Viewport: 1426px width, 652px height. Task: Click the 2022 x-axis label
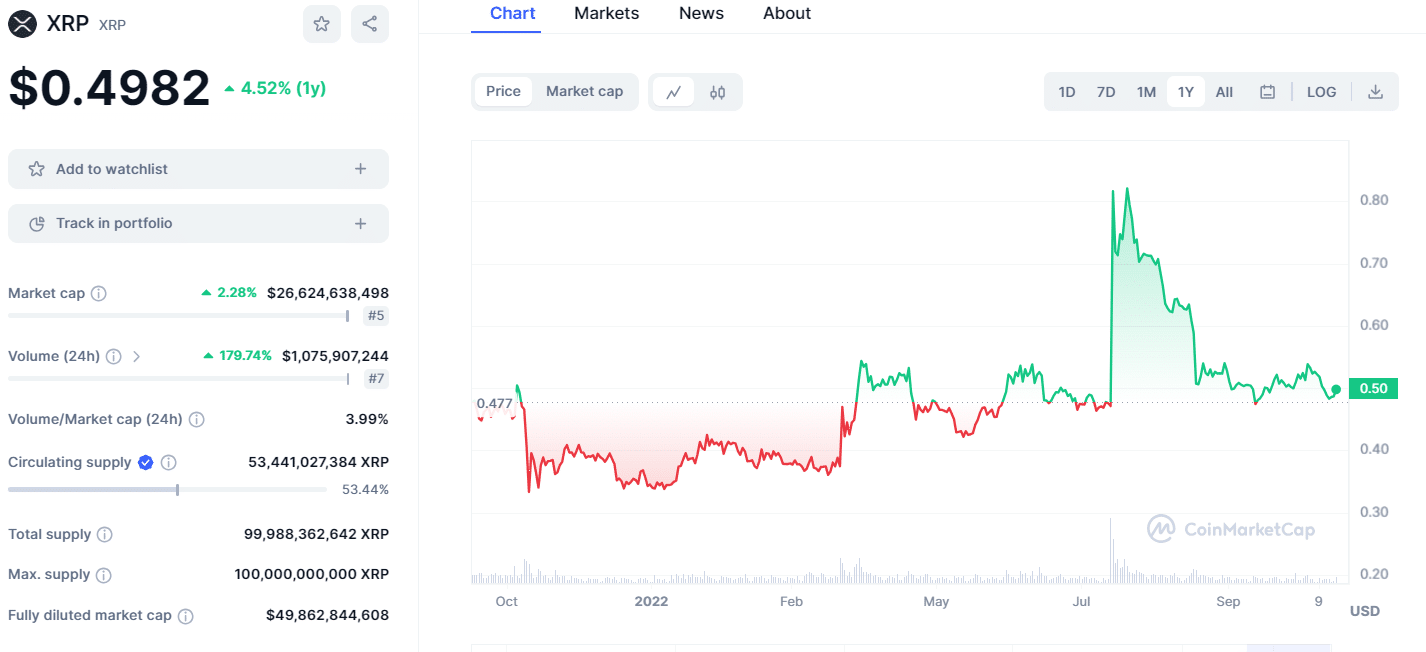(651, 602)
